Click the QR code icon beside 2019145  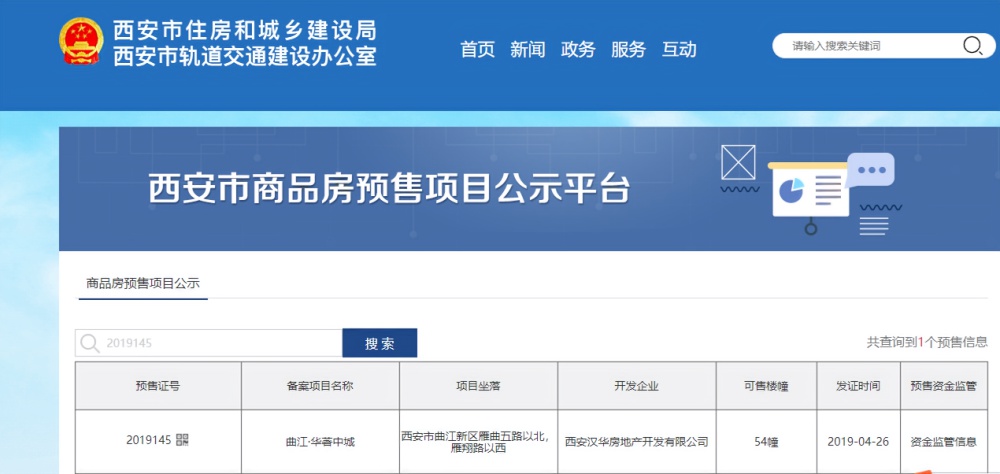183,440
